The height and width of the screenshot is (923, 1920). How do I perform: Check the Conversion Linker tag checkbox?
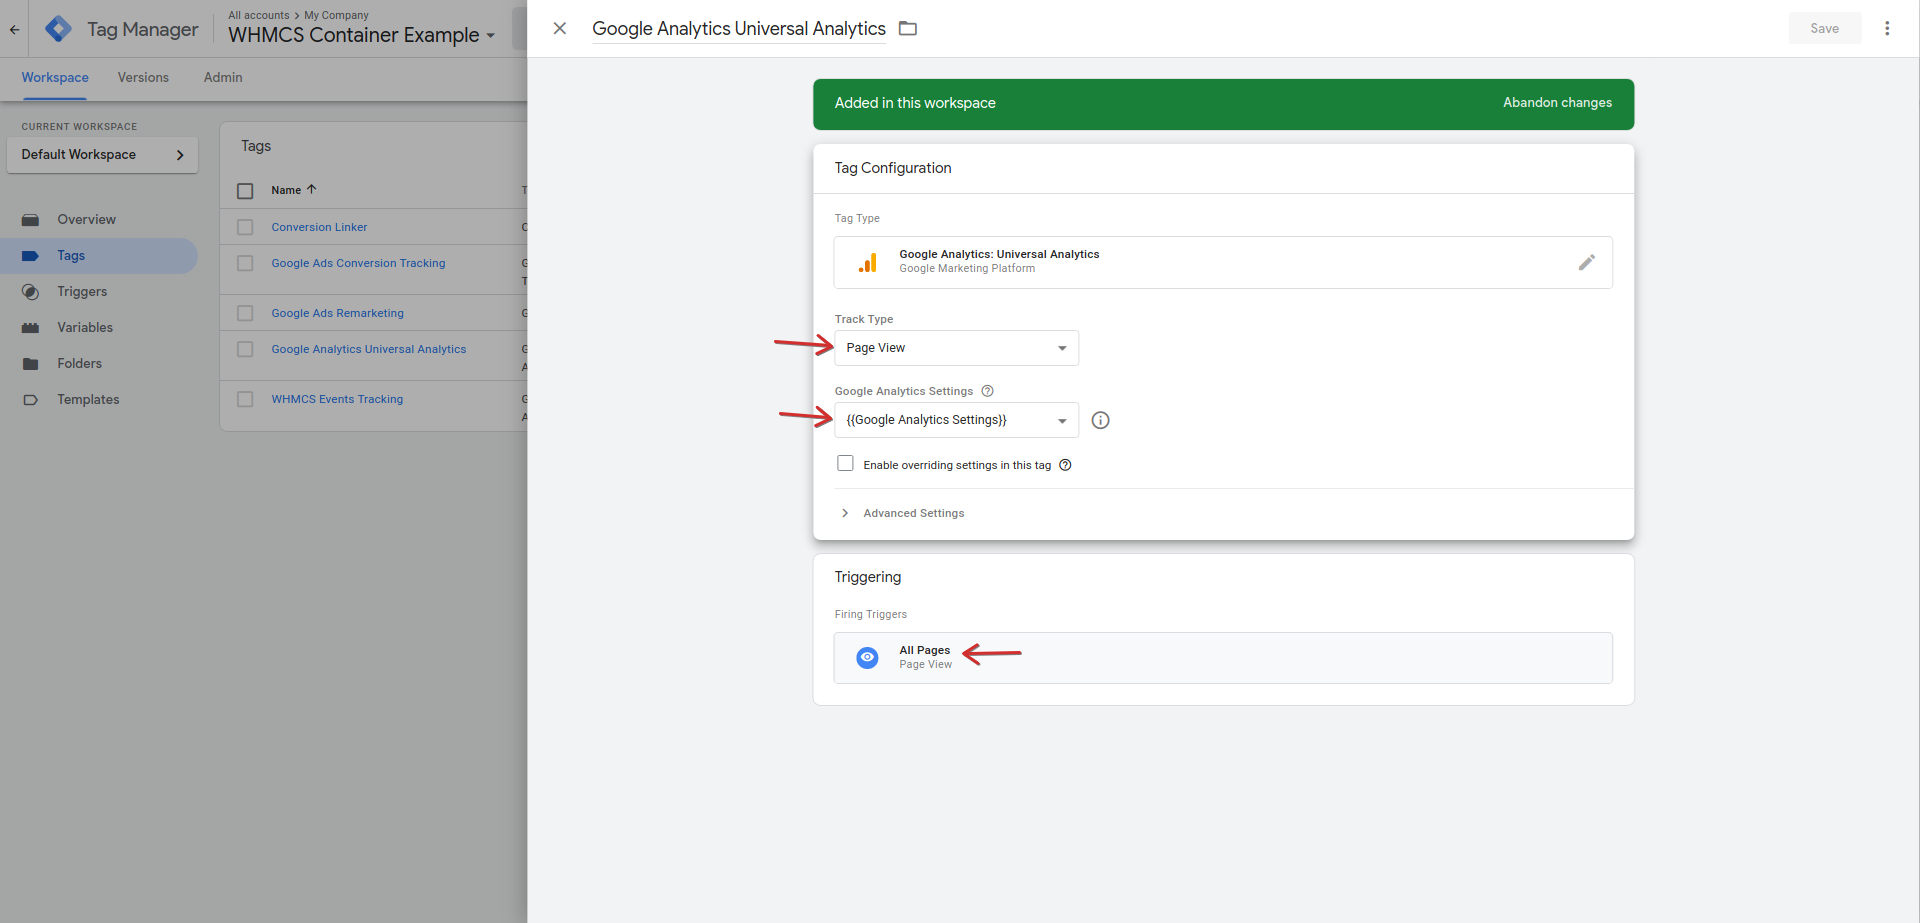pyautogui.click(x=245, y=228)
